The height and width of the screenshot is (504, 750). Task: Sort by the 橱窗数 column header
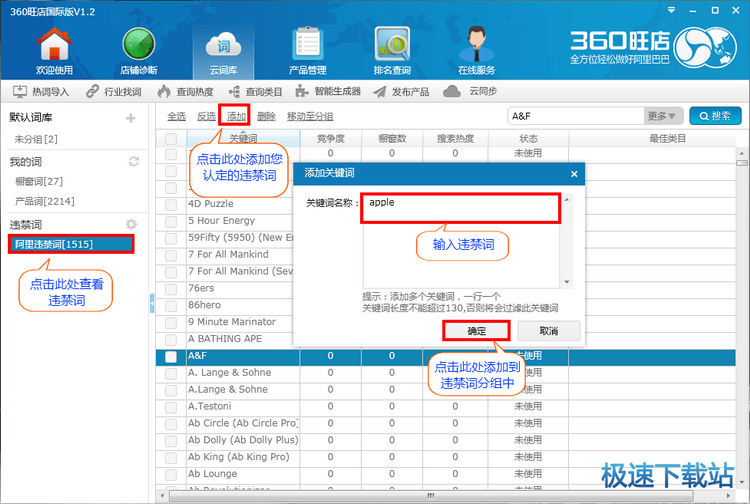392,139
